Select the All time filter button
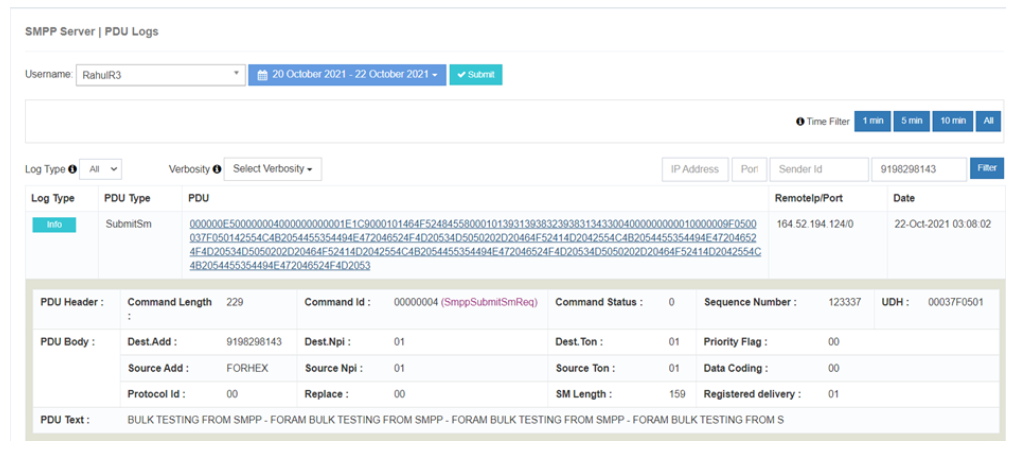1021x456 pixels. click(x=988, y=121)
